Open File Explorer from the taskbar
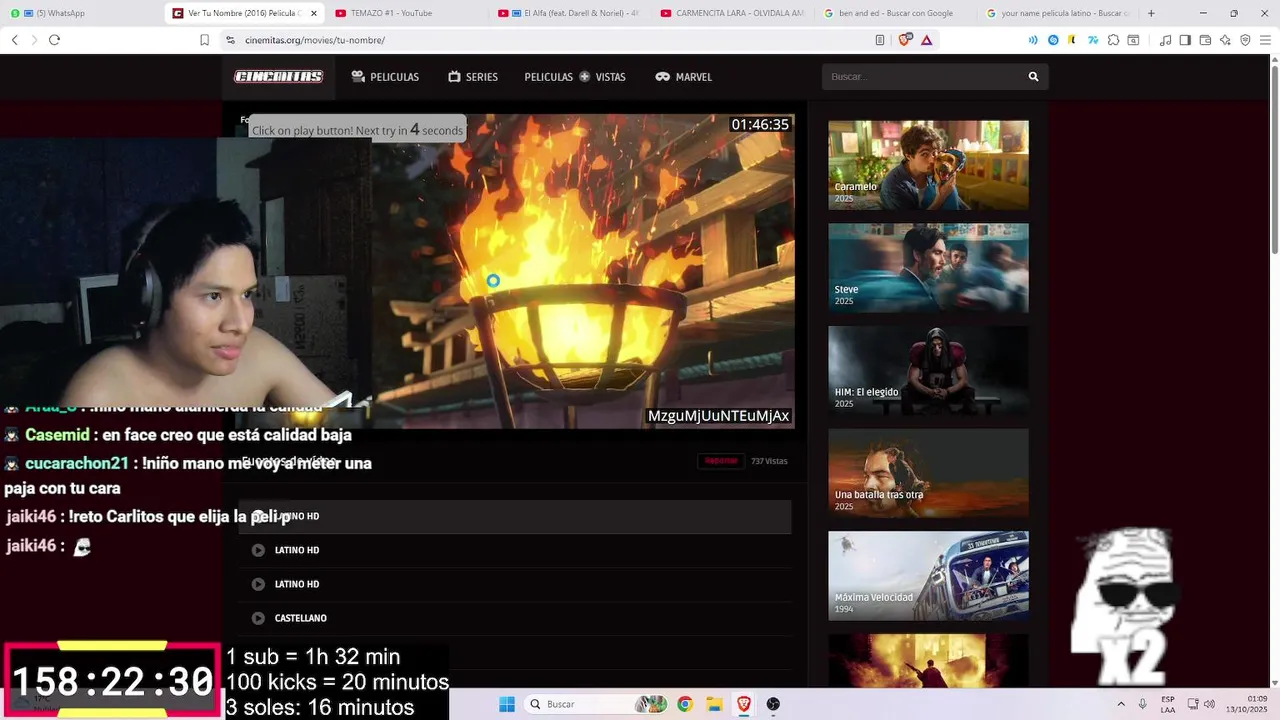Viewport: 1280px width, 720px height. [714, 704]
